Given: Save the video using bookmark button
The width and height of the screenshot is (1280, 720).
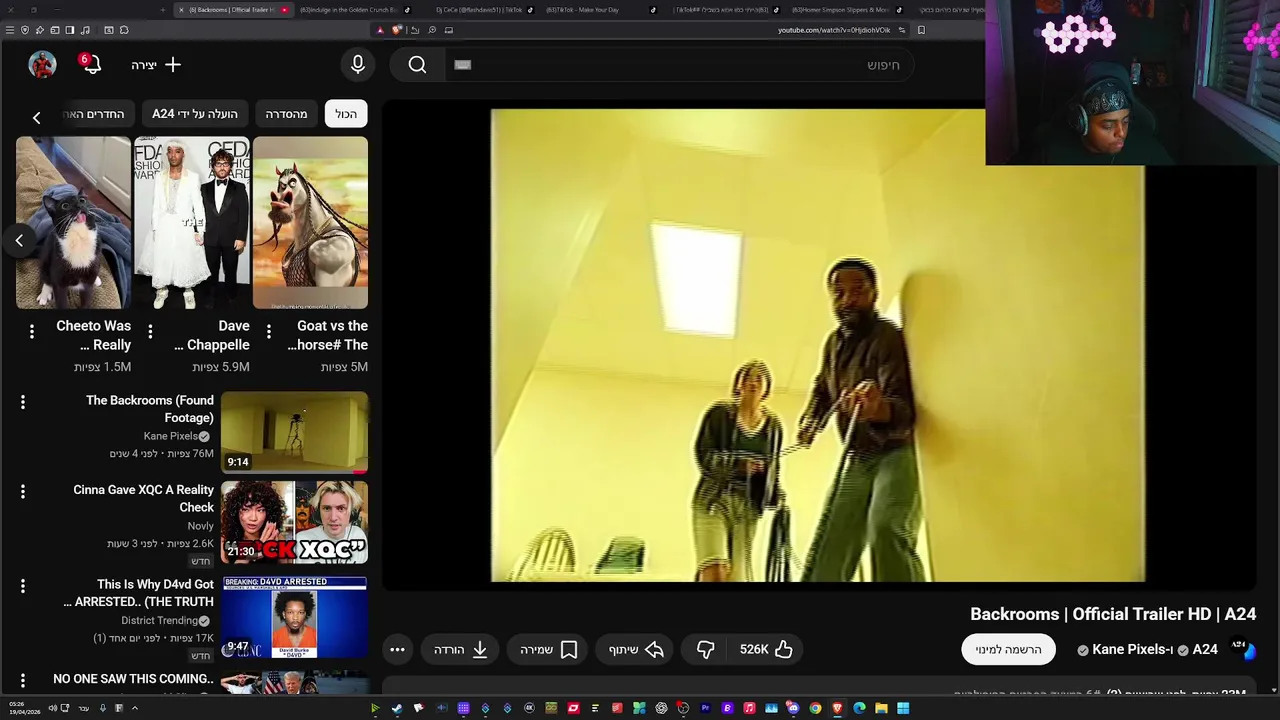Looking at the screenshot, I should tap(549, 650).
